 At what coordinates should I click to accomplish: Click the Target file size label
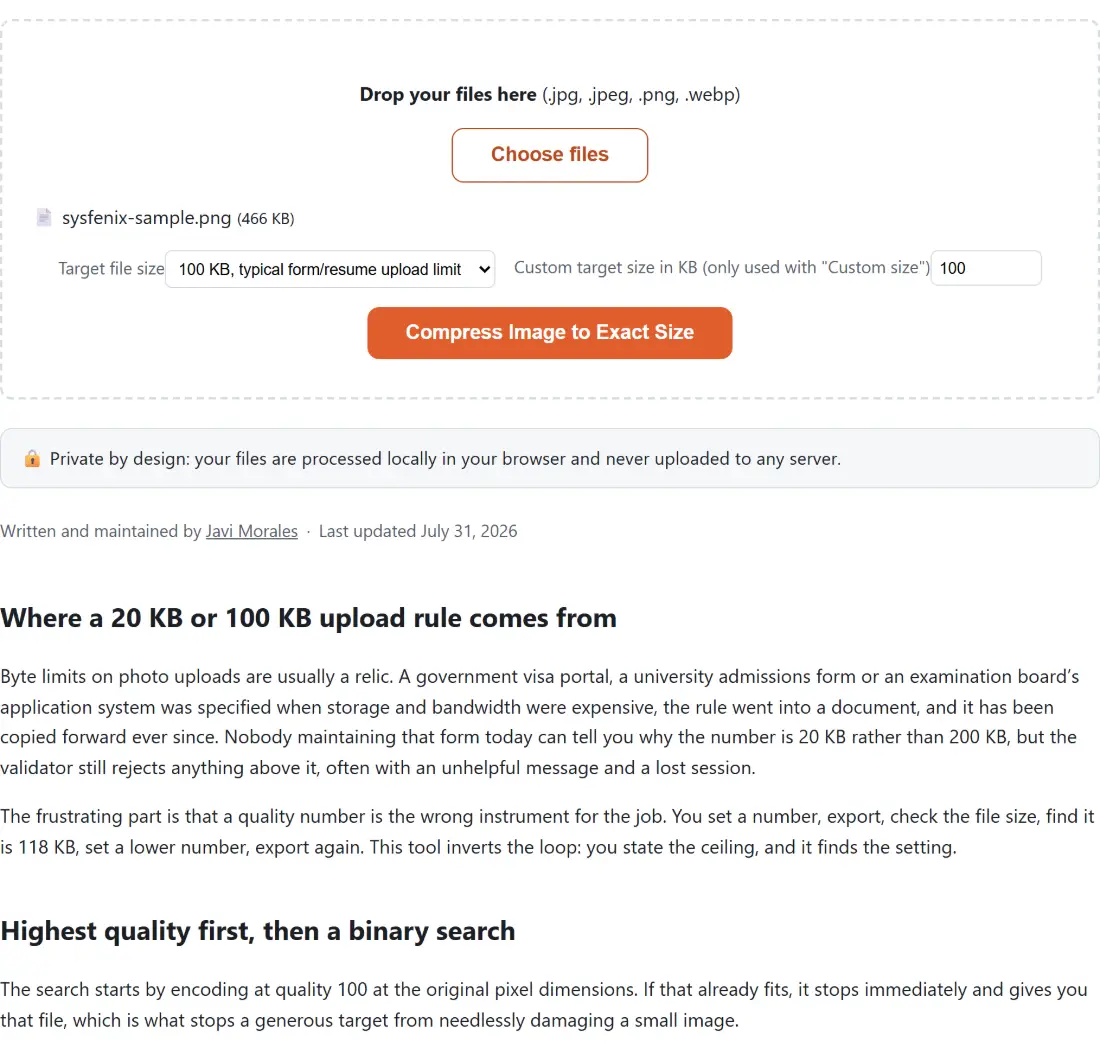pos(111,269)
